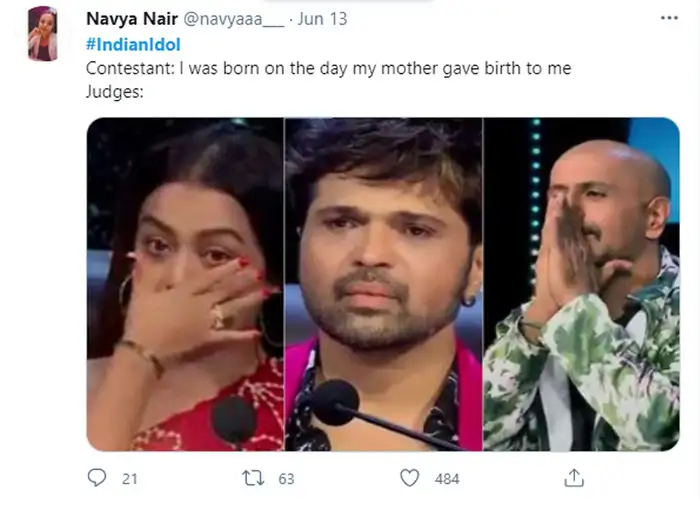Viewport: 700px width, 517px height.
Task: Click the reply count 21
Action: (x=130, y=479)
